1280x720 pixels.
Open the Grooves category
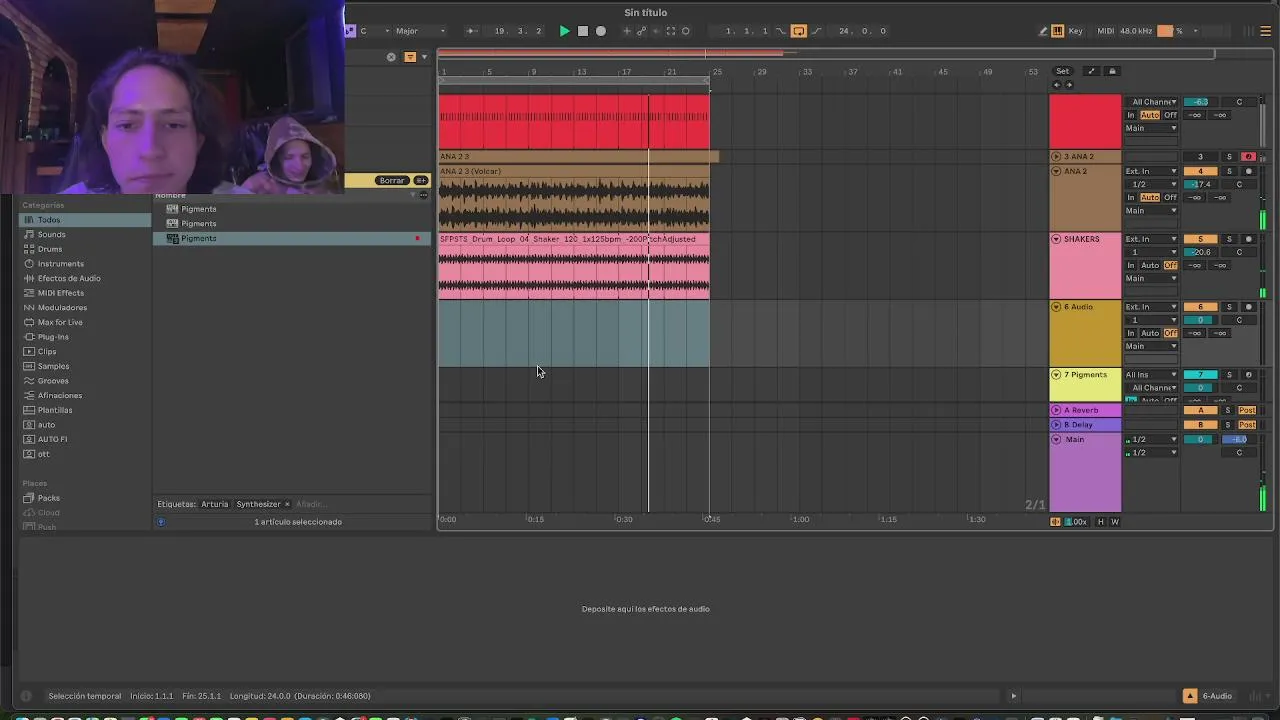click(53, 381)
